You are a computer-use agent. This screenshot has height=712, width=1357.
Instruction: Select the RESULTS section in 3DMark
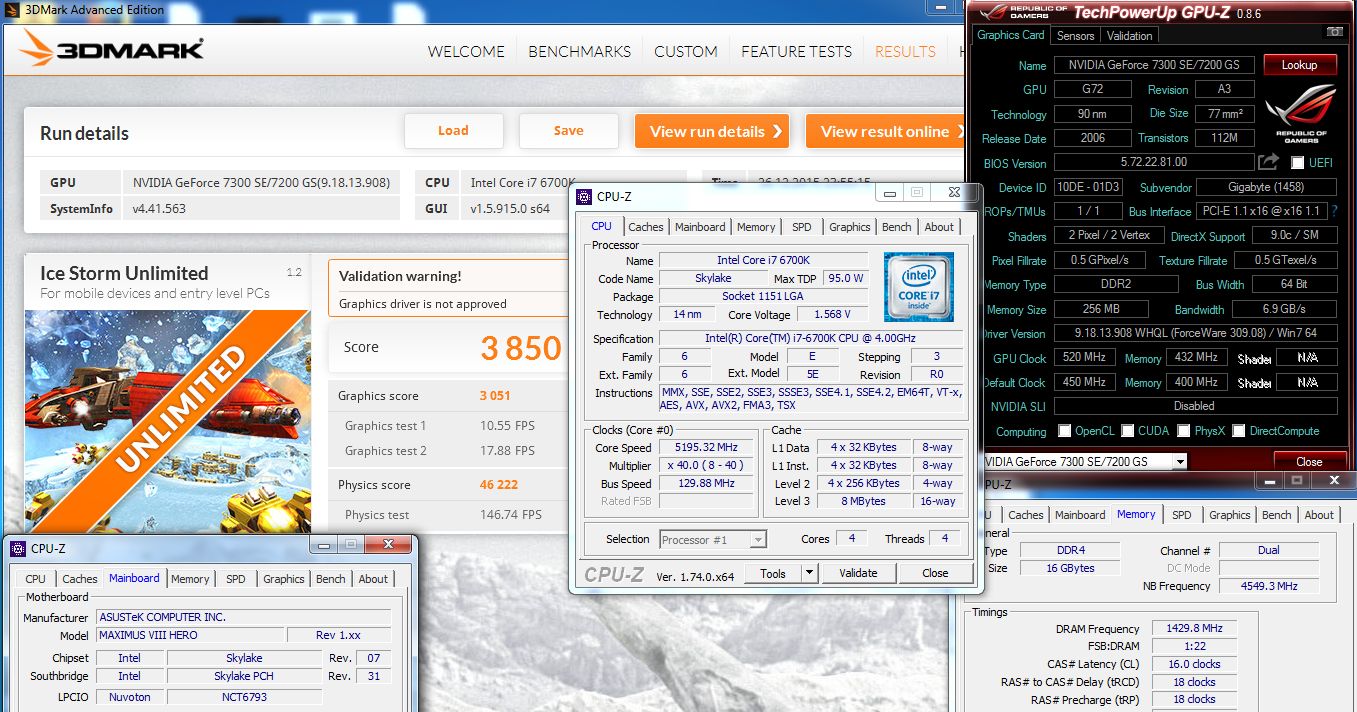tap(905, 51)
